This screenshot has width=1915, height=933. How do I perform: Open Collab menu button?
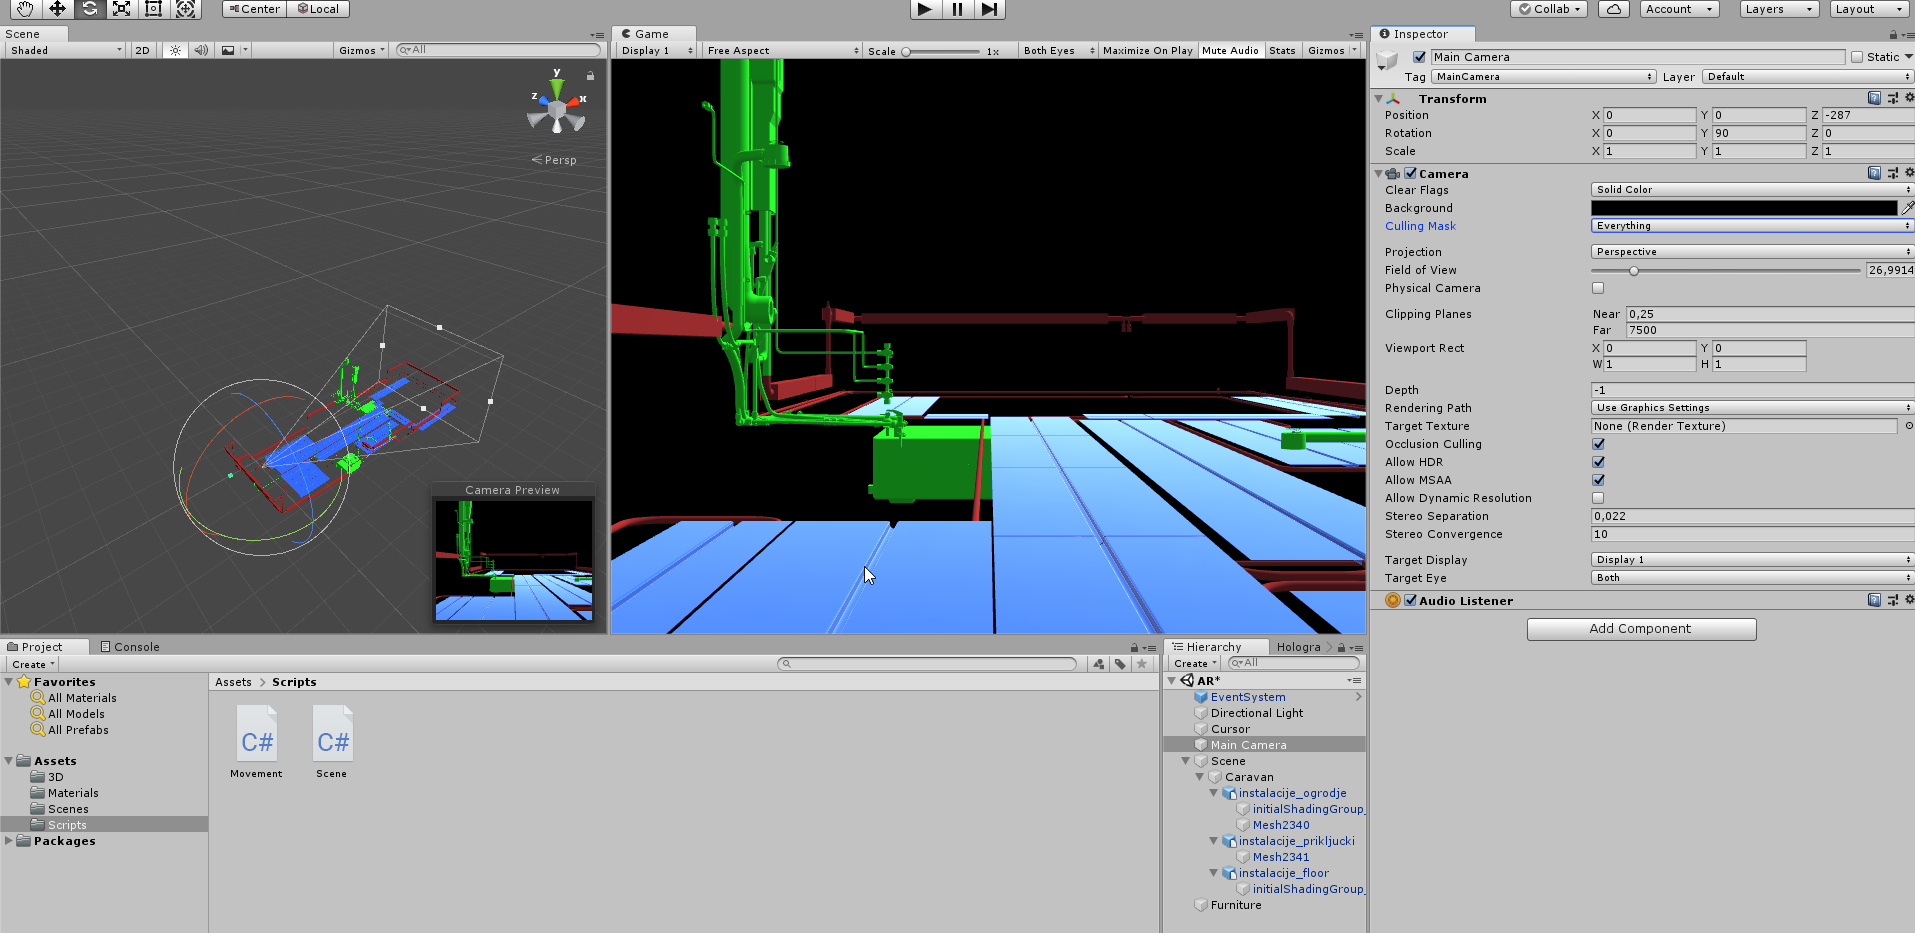[x=1549, y=9]
